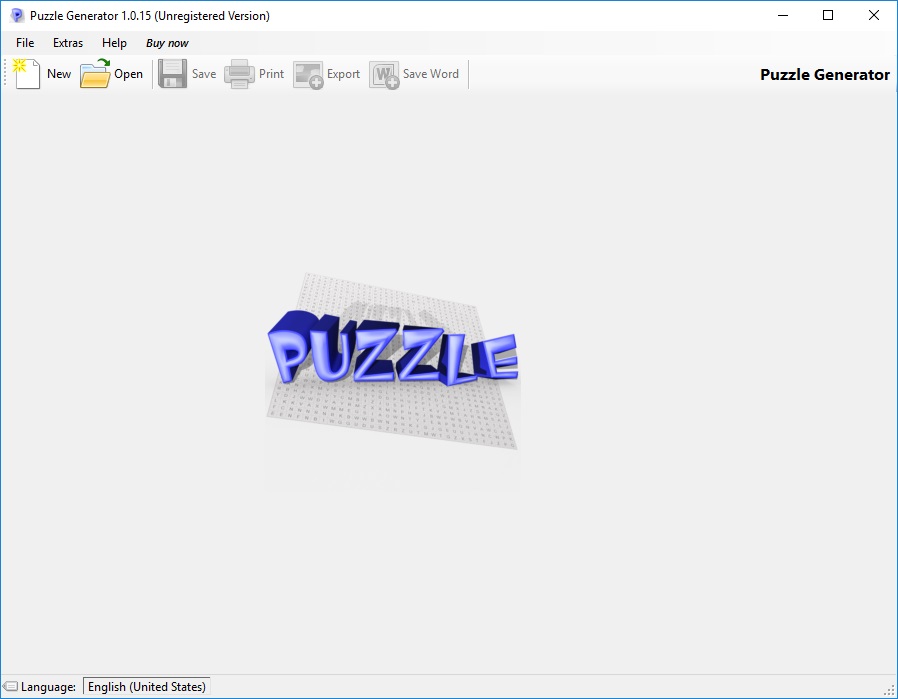Click the Puzzle Generator branding text on the right
The image size is (898, 699).
pos(825,74)
